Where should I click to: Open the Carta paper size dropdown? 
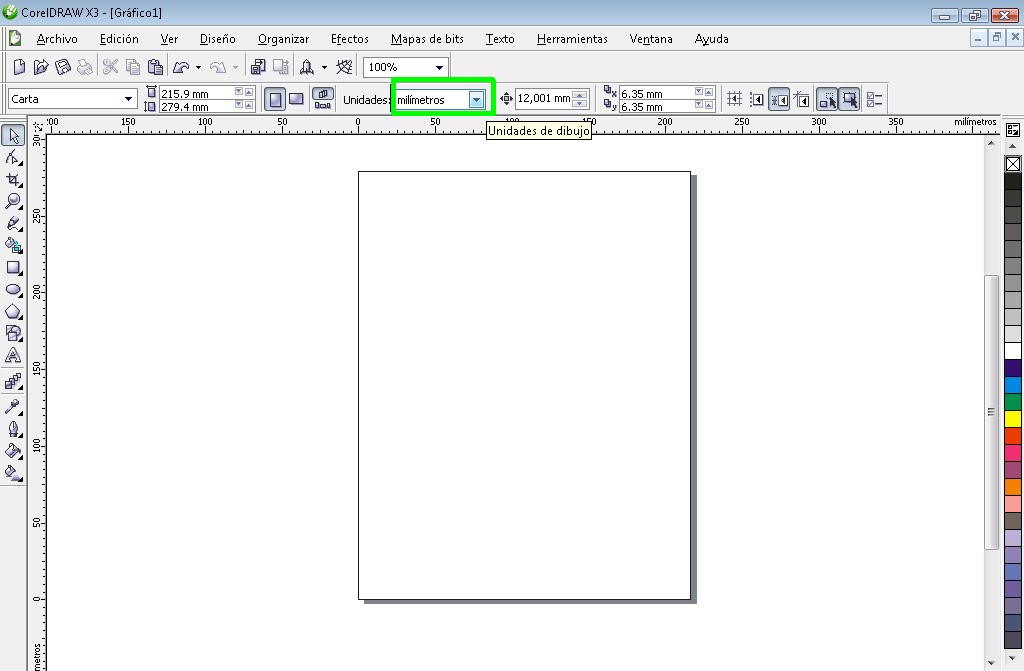[128, 99]
